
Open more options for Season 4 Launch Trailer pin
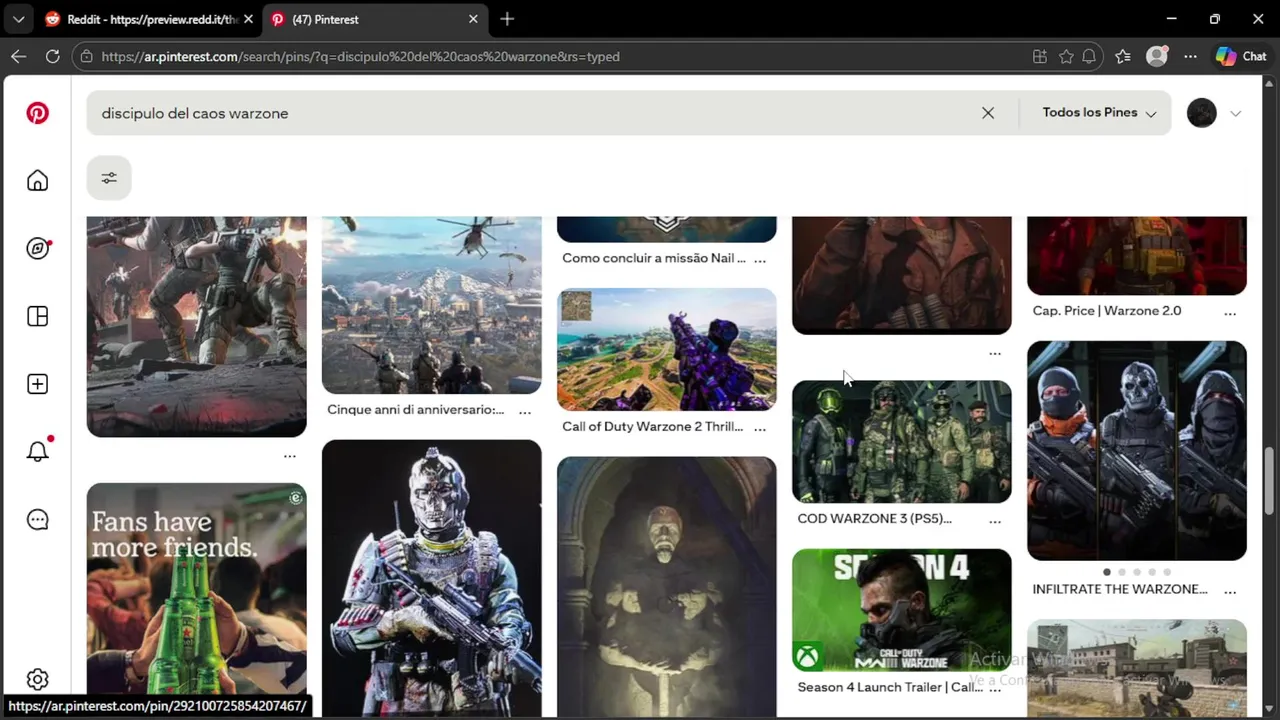pos(995,688)
